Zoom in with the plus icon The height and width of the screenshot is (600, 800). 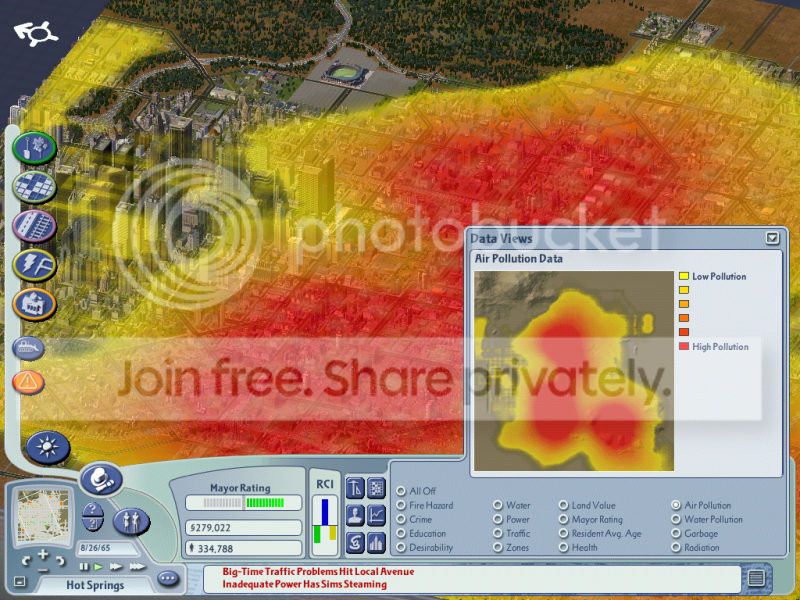click(x=43, y=553)
